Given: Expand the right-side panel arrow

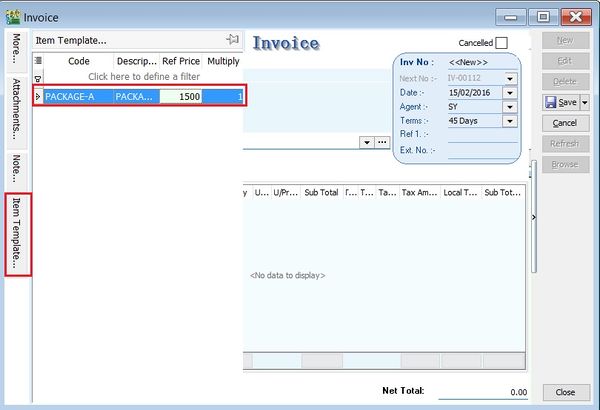Looking at the screenshot, I should pos(533,216).
